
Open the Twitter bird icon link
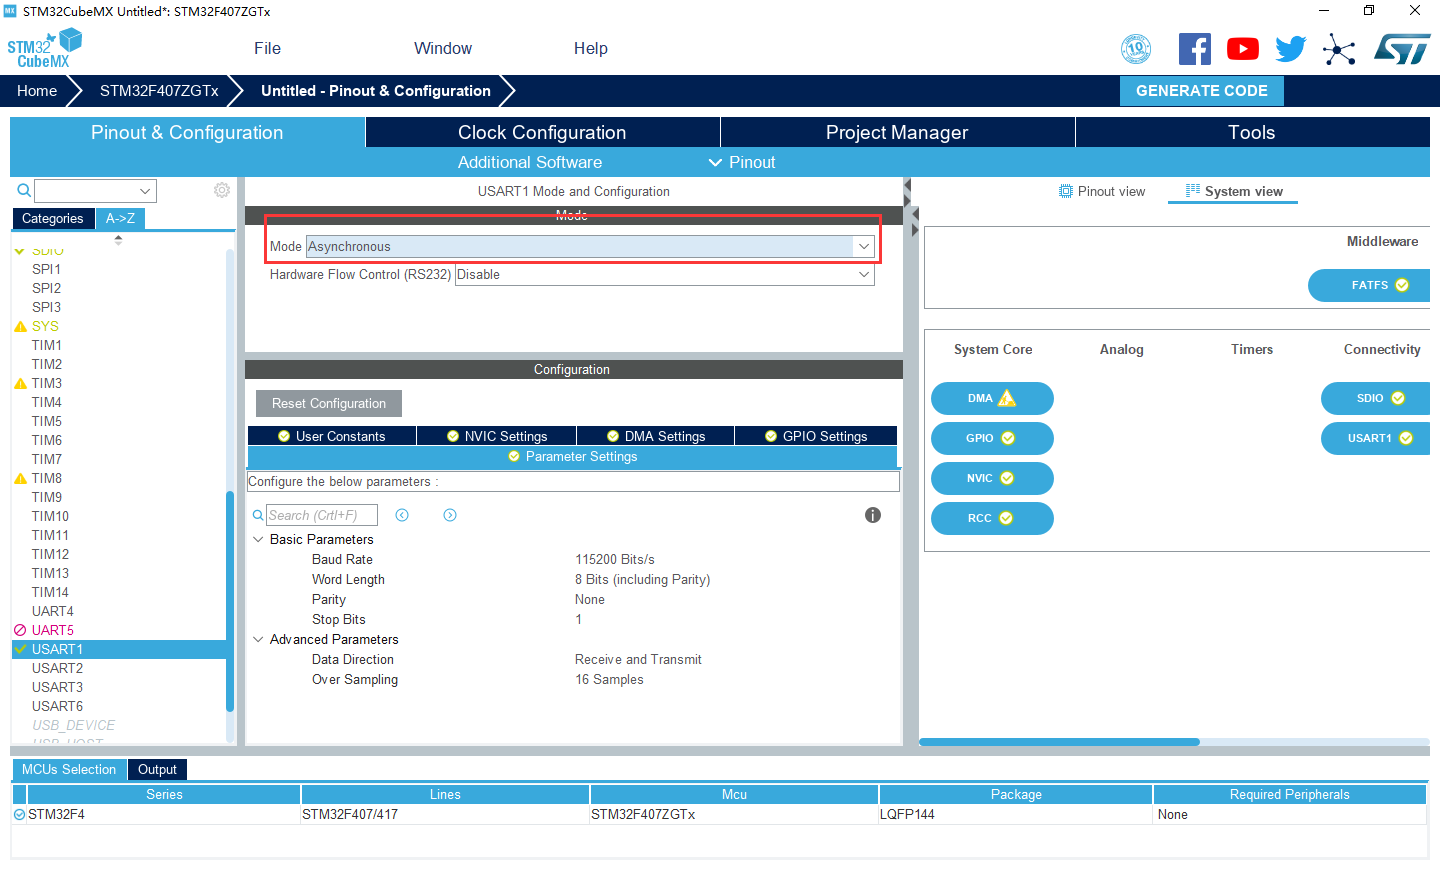(x=1291, y=49)
